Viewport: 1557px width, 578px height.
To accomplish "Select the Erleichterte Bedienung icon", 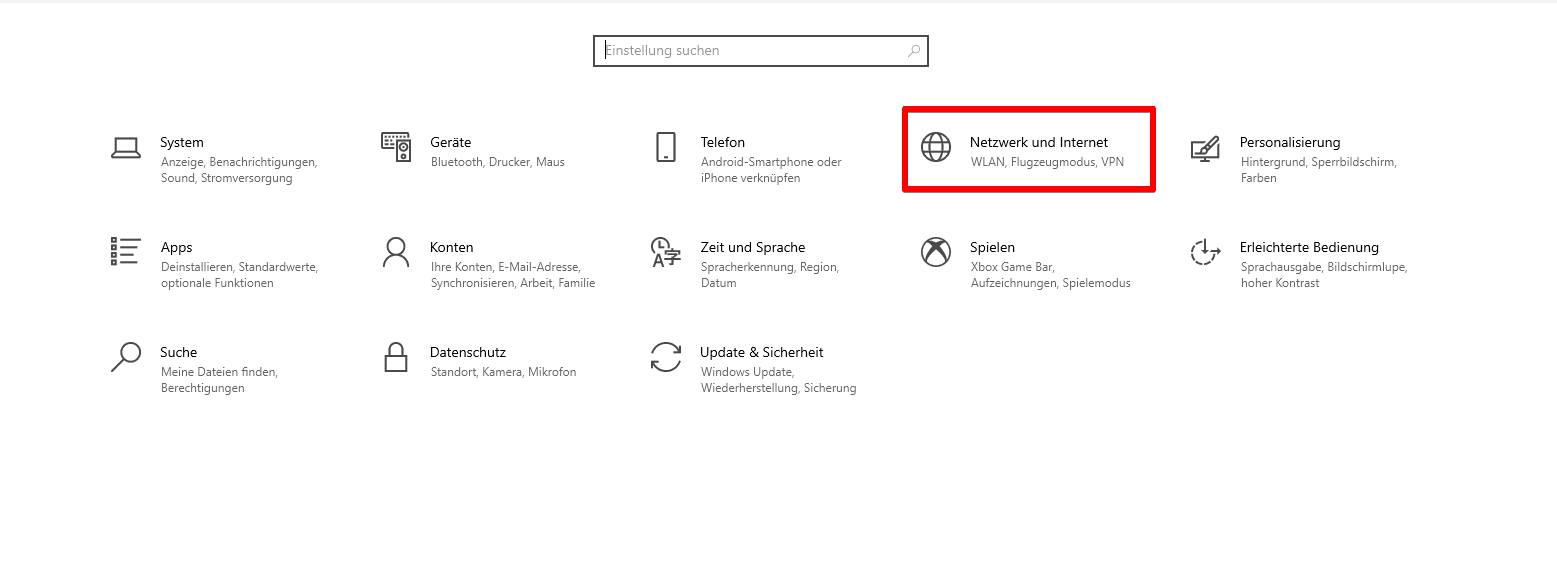I will pyautogui.click(x=1205, y=252).
